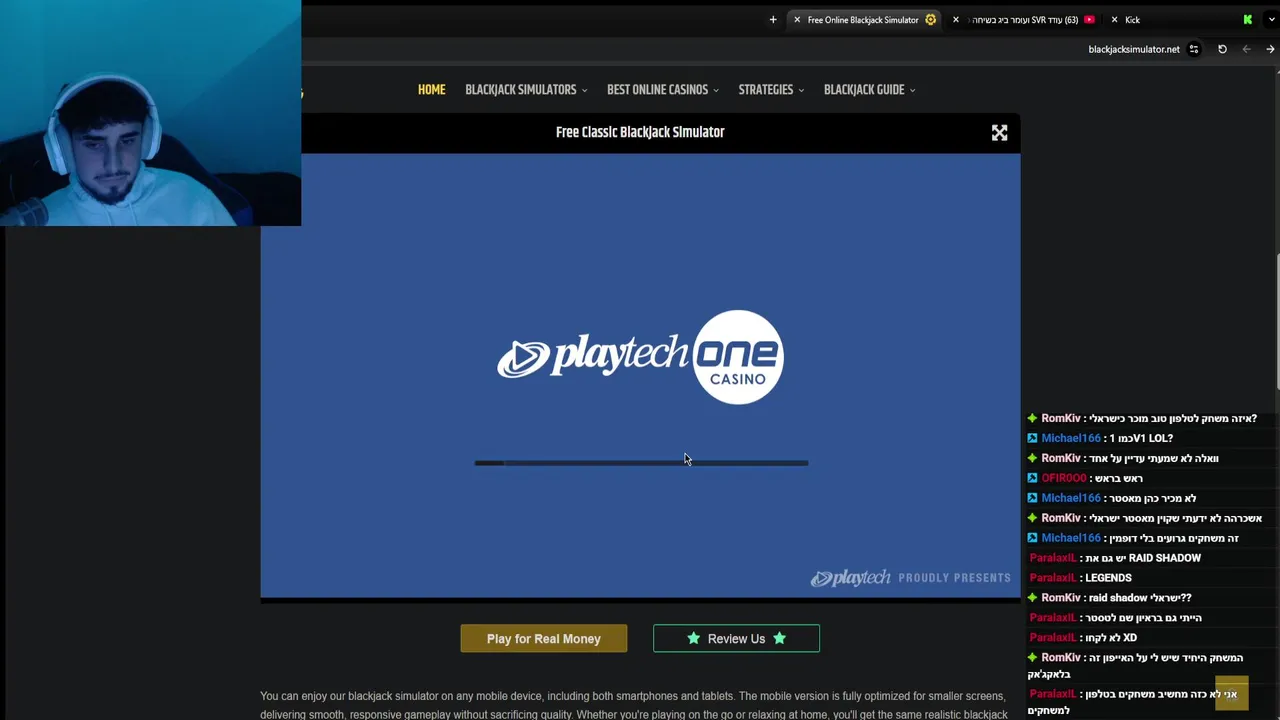Click Play for Real Money button
This screenshot has height=720, width=1280.
[x=544, y=639]
